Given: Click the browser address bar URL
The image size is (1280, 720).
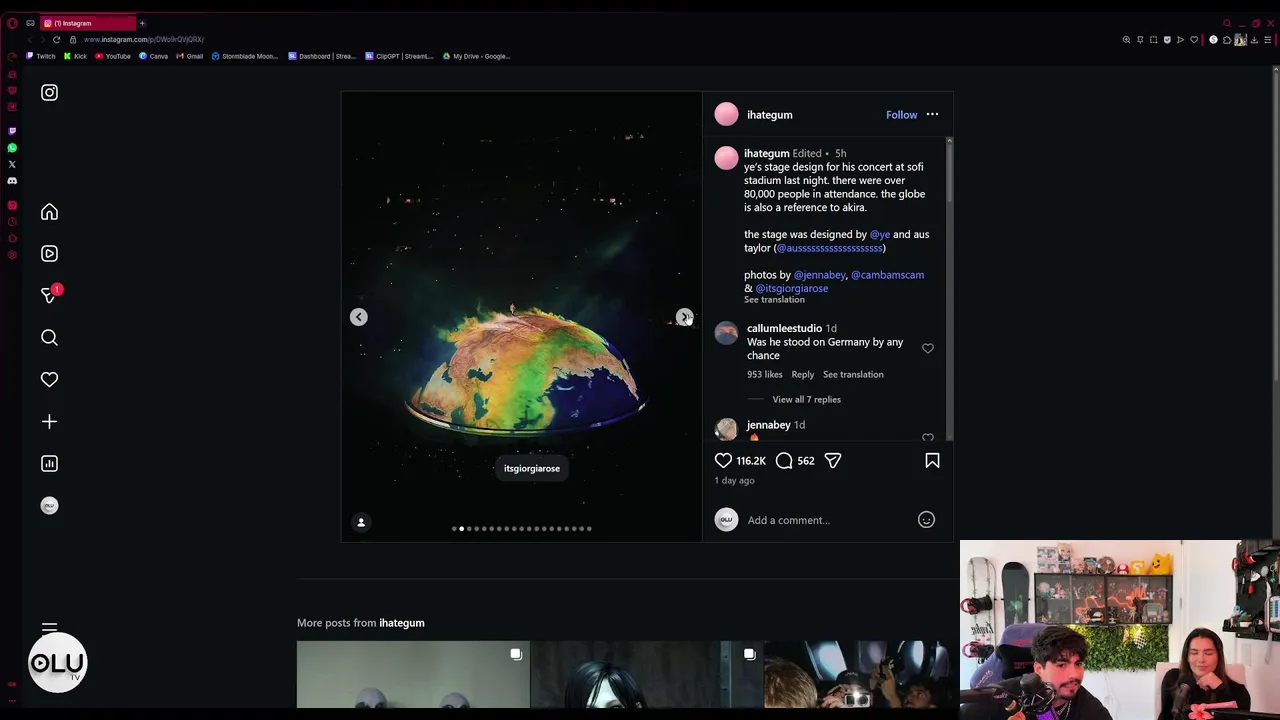Looking at the screenshot, I should pyautogui.click(x=143, y=40).
